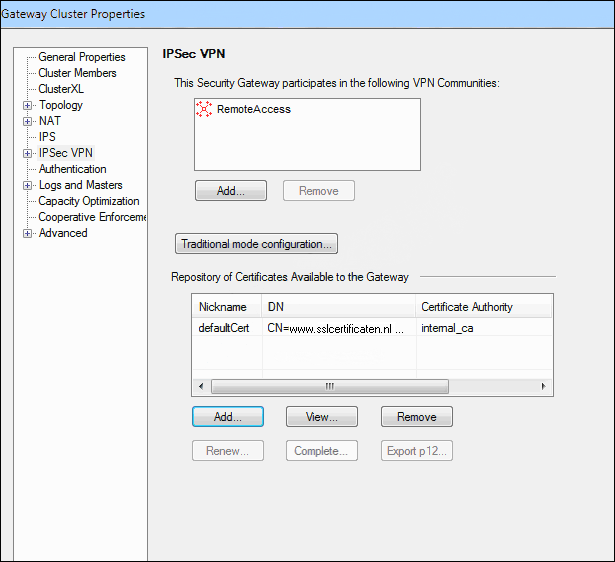Expand the Topology tree node
Viewport: 615px width, 562px height.
pos(27,105)
